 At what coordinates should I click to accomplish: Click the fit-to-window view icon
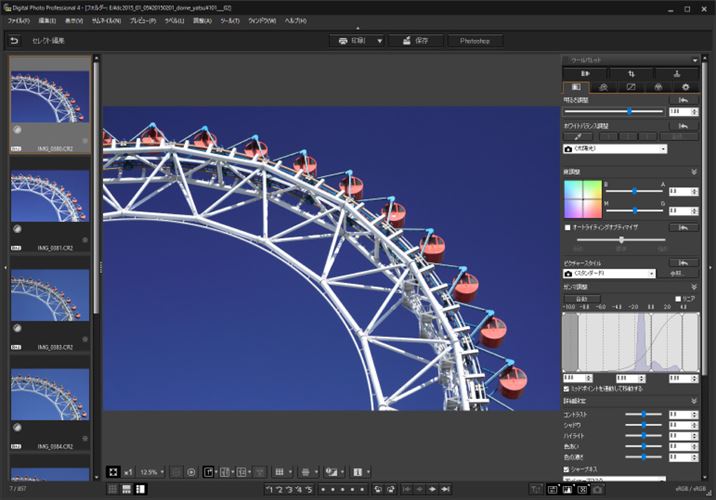point(113,472)
